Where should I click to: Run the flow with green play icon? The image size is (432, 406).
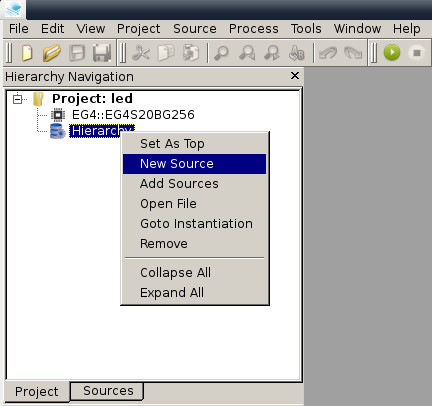(392, 53)
